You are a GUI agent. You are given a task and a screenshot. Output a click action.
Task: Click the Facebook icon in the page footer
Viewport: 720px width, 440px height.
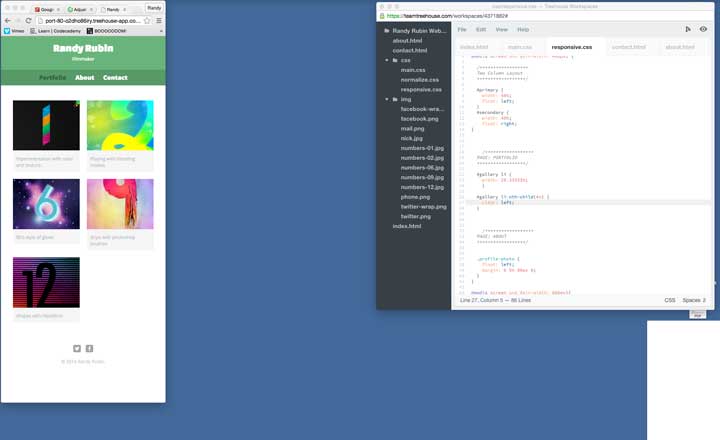click(x=89, y=349)
